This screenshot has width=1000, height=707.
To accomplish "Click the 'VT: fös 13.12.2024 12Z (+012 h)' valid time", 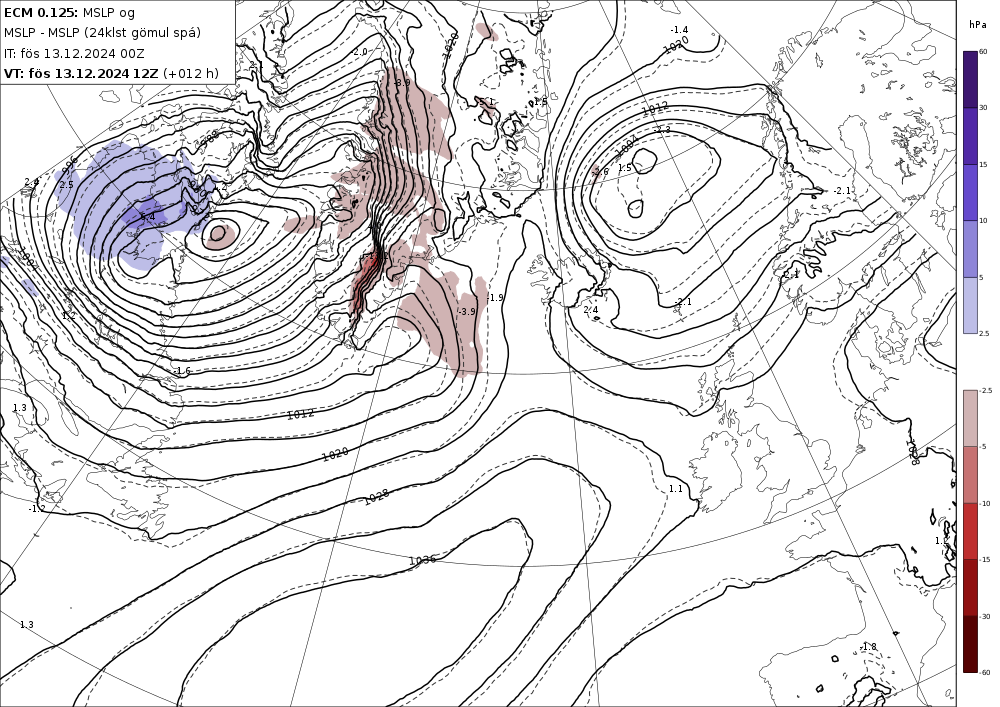I will click(x=111, y=73).
